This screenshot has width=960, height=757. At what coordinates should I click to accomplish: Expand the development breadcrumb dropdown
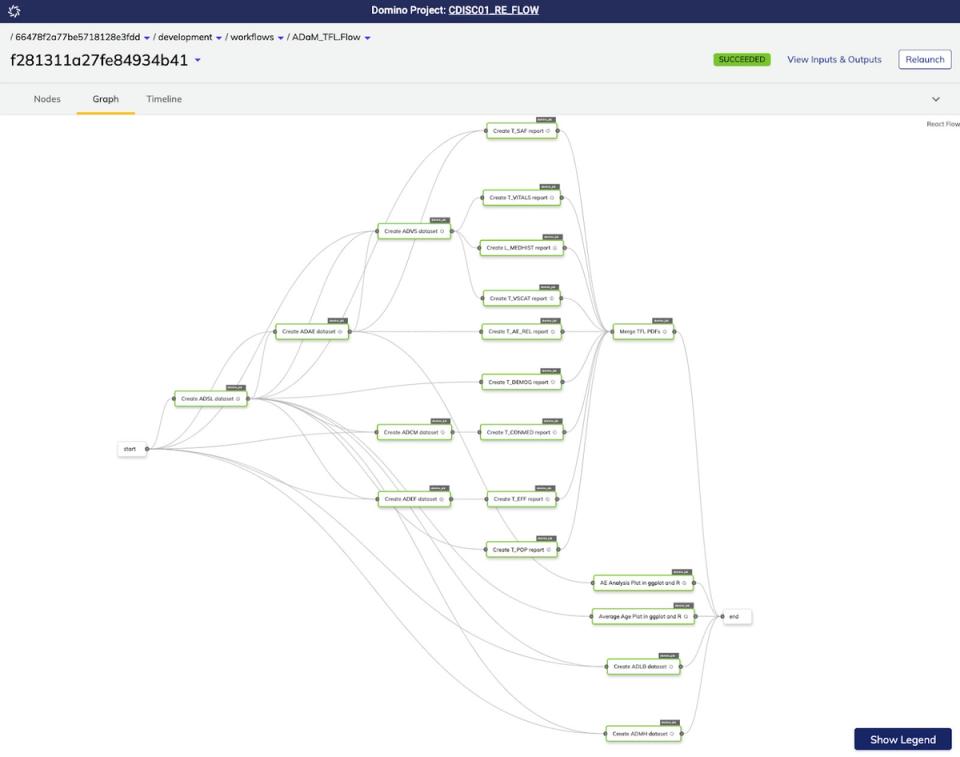click(x=219, y=37)
